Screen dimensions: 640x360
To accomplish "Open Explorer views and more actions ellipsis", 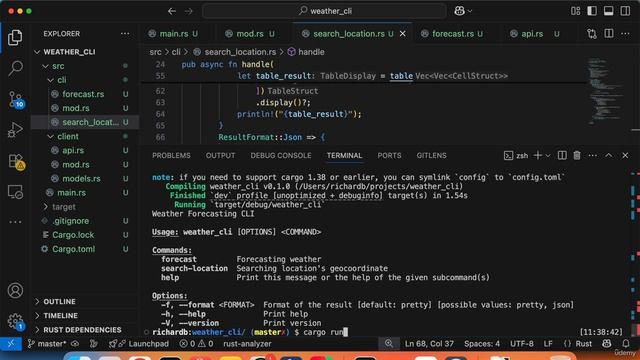I will point(125,34).
